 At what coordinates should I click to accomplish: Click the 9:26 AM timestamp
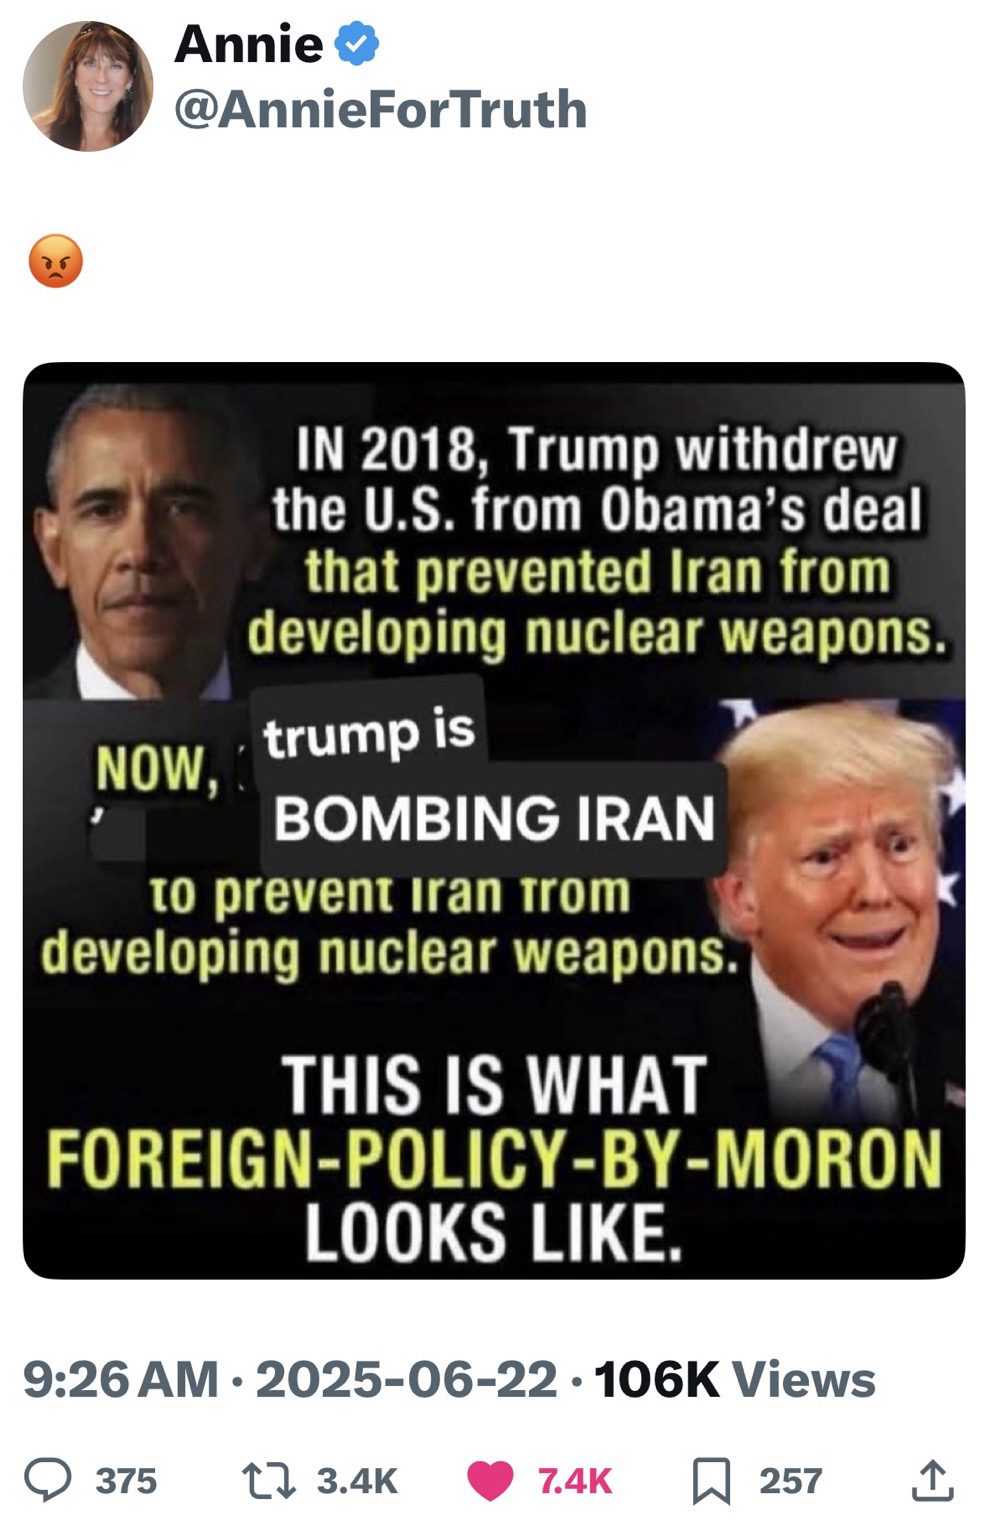pos(120,1380)
